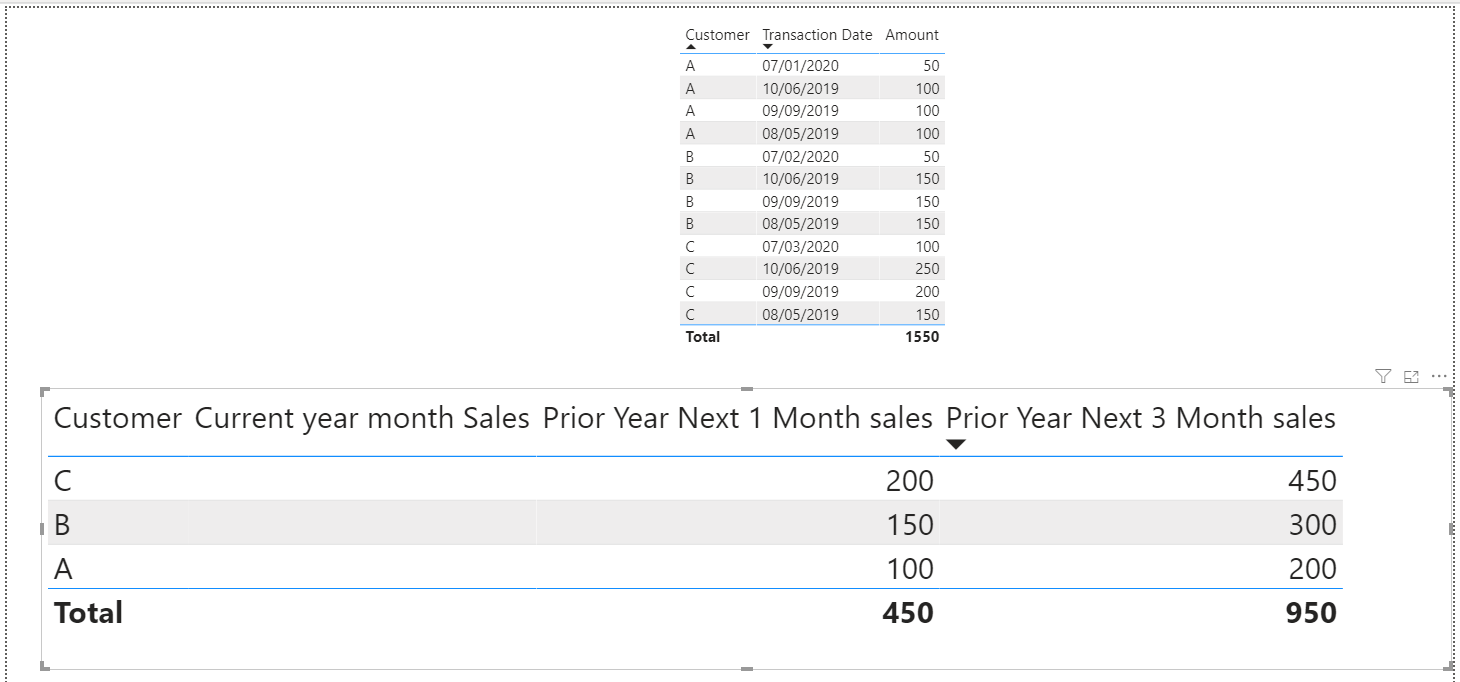Screen dimensions: 1460x682
Task: Click the bold 450 total in the bottom table
Action: pos(908,613)
